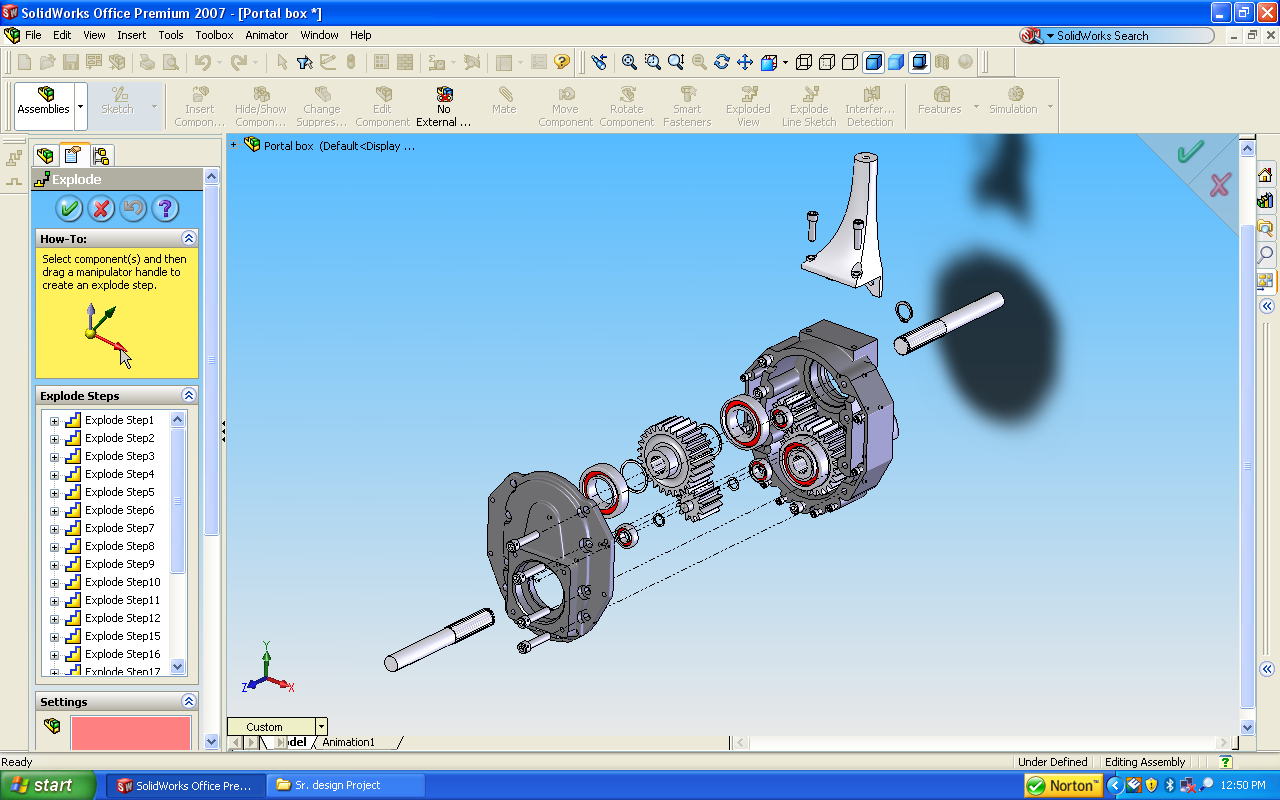Expand the Explode Step5 tree node
This screenshot has width=1280, height=800.
[x=54, y=493]
